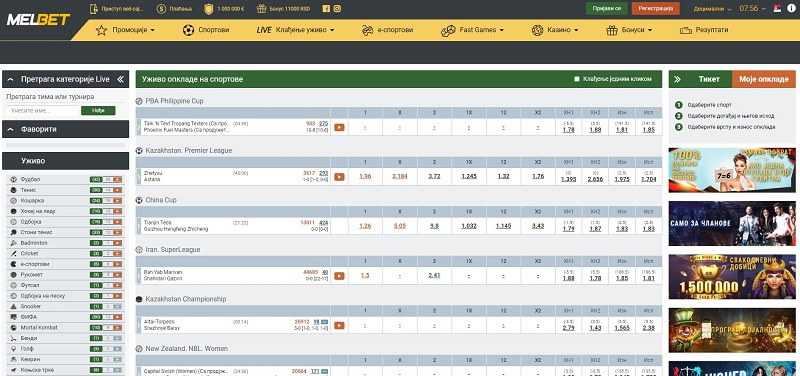The width and height of the screenshot is (800, 376).
Task: Open the 07:56 time zone dropdown
Action: [x=754, y=9]
